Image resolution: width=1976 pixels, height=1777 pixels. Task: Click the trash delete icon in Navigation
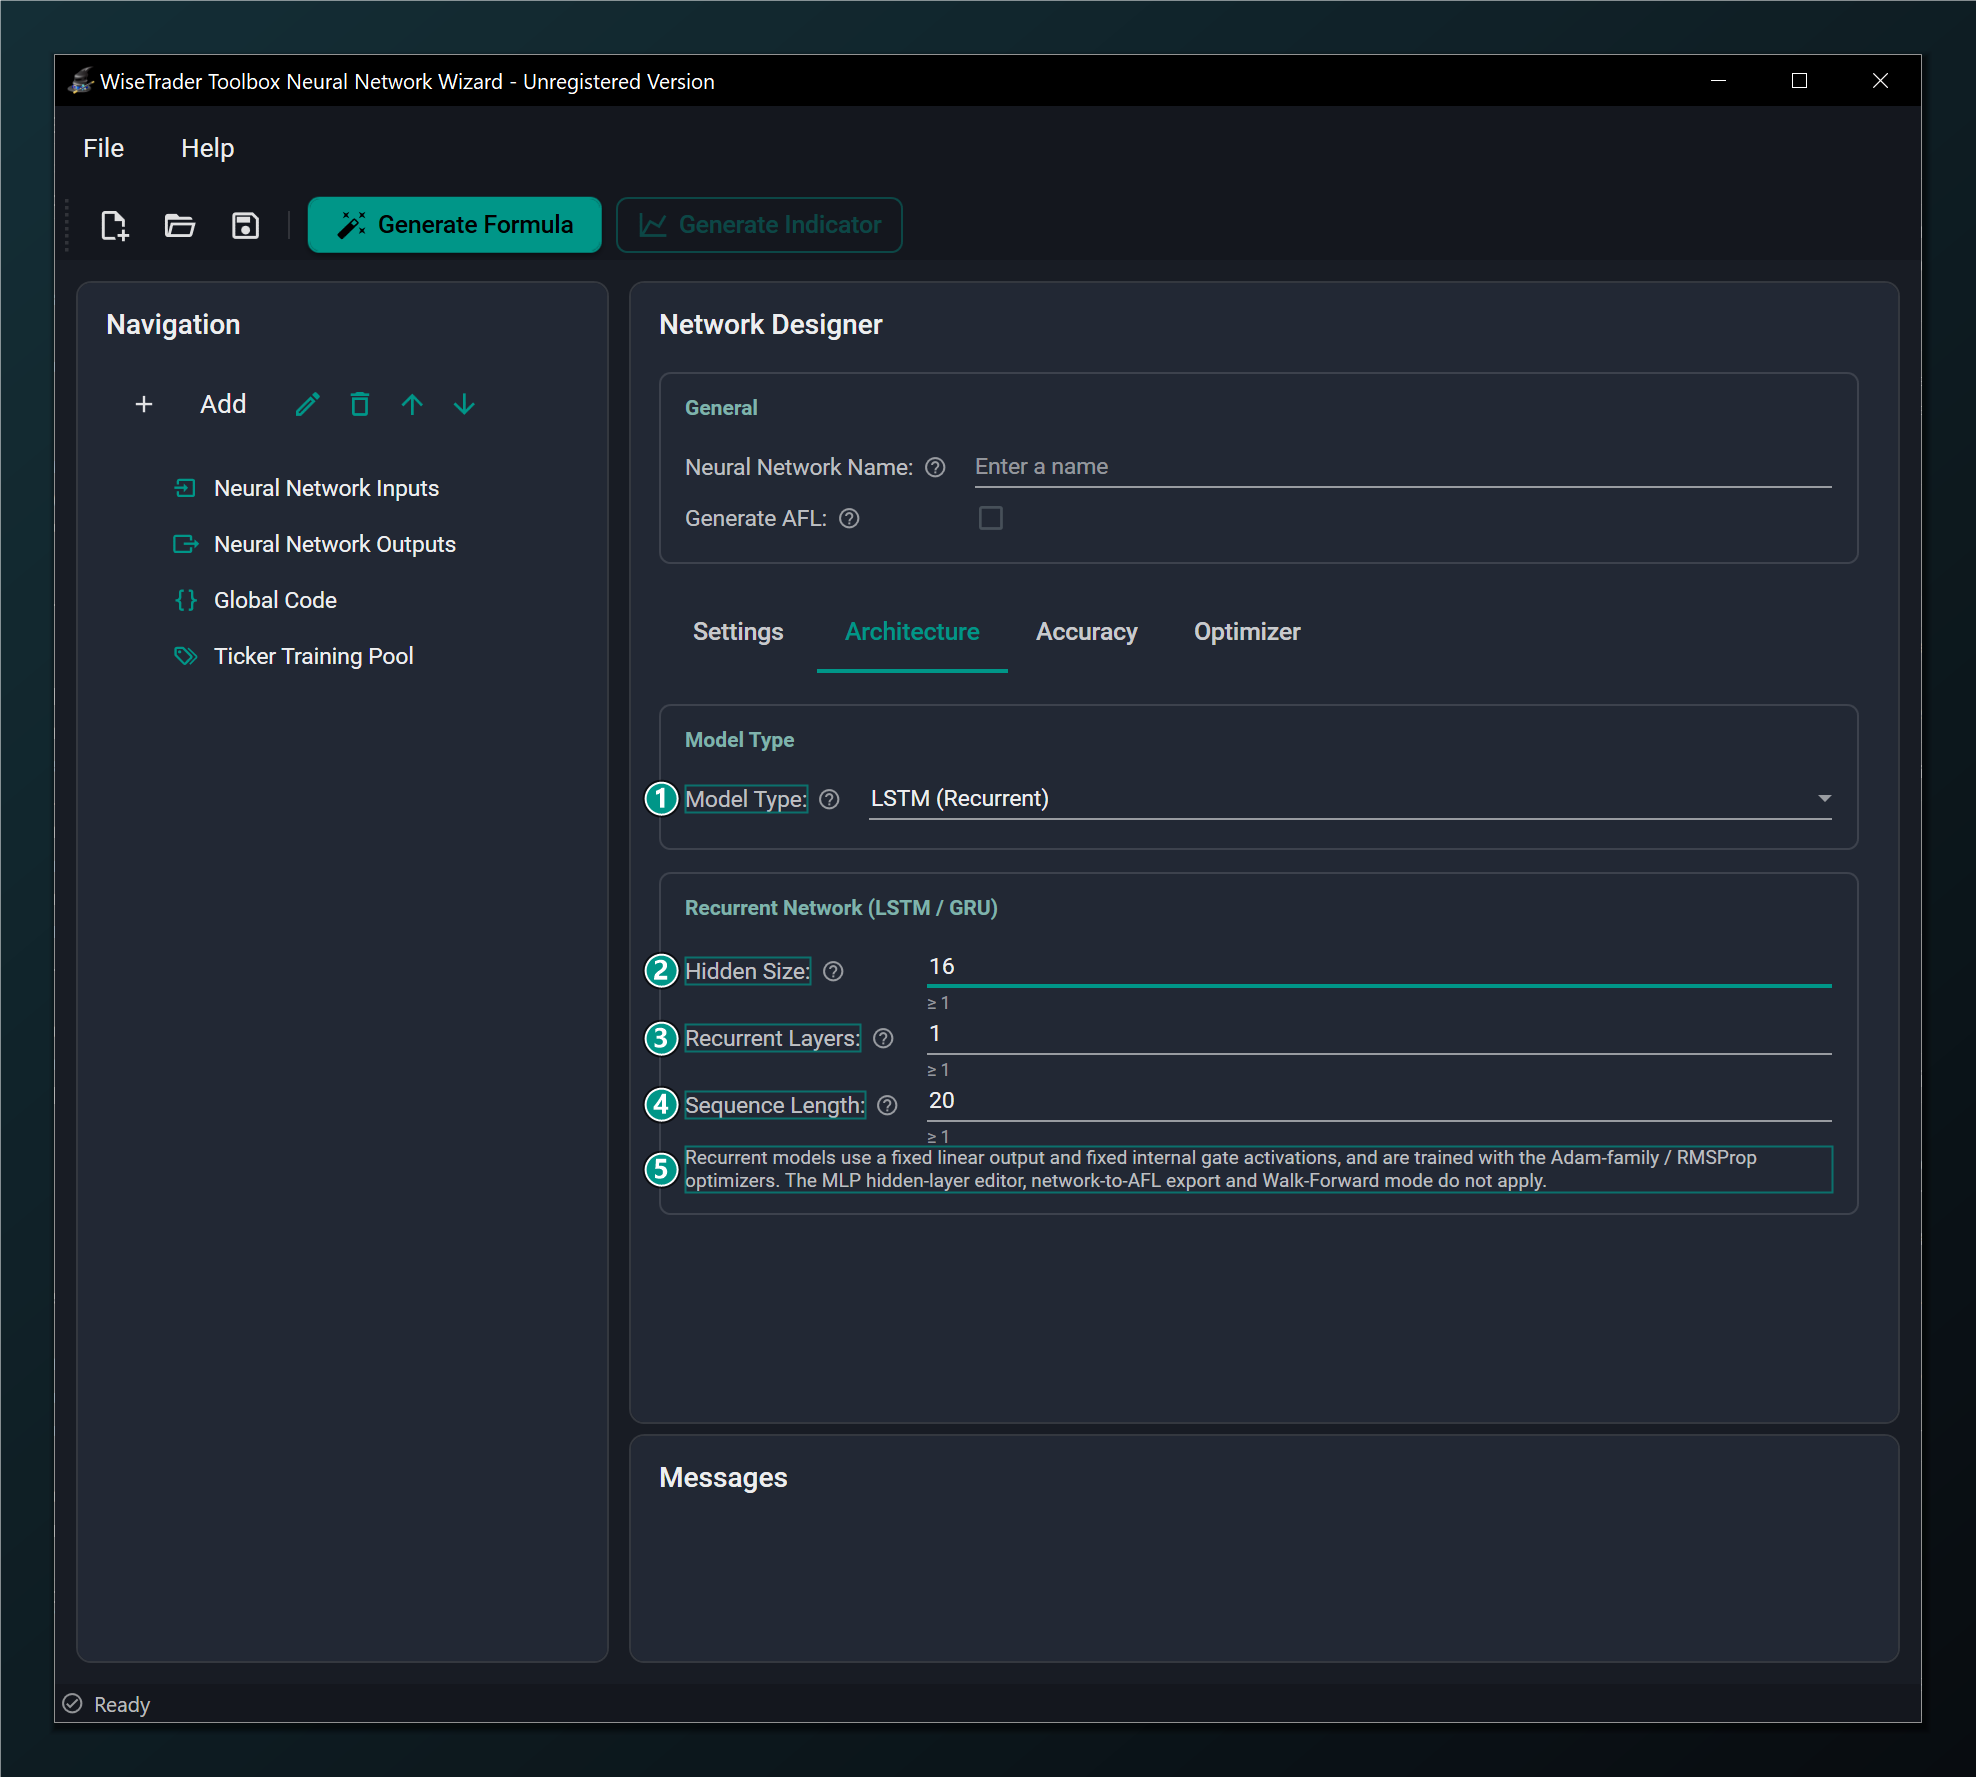coord(360,404)
